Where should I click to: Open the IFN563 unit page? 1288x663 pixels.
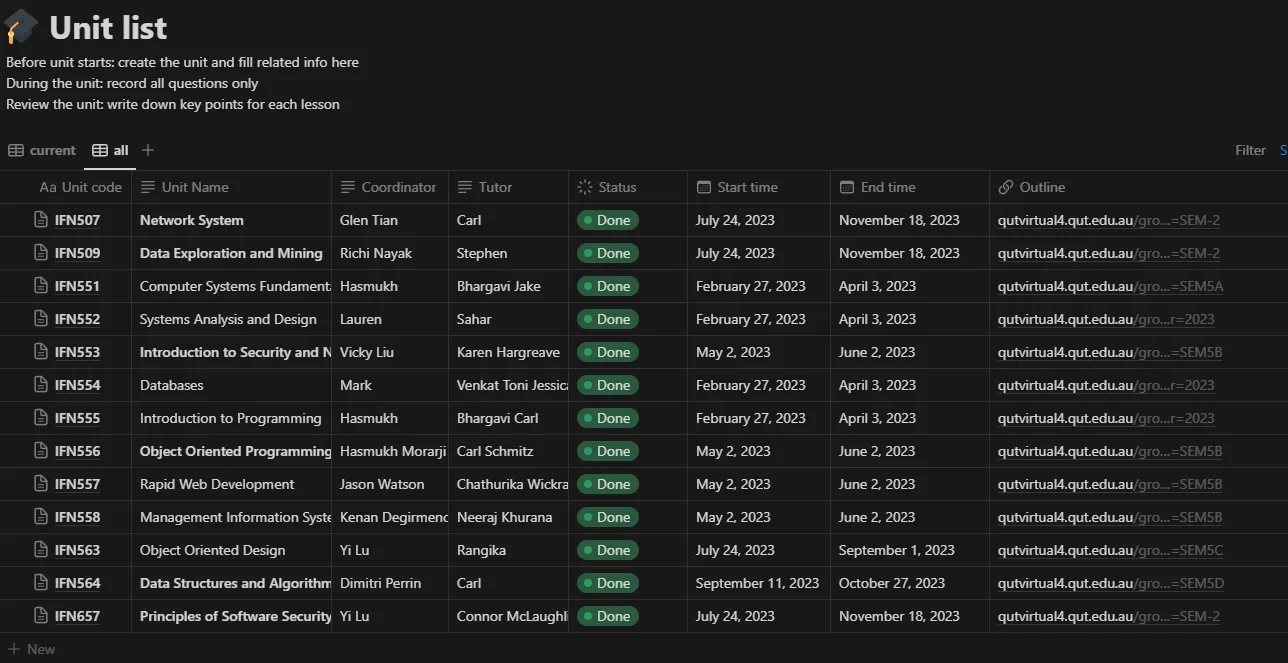click(77, 550)
